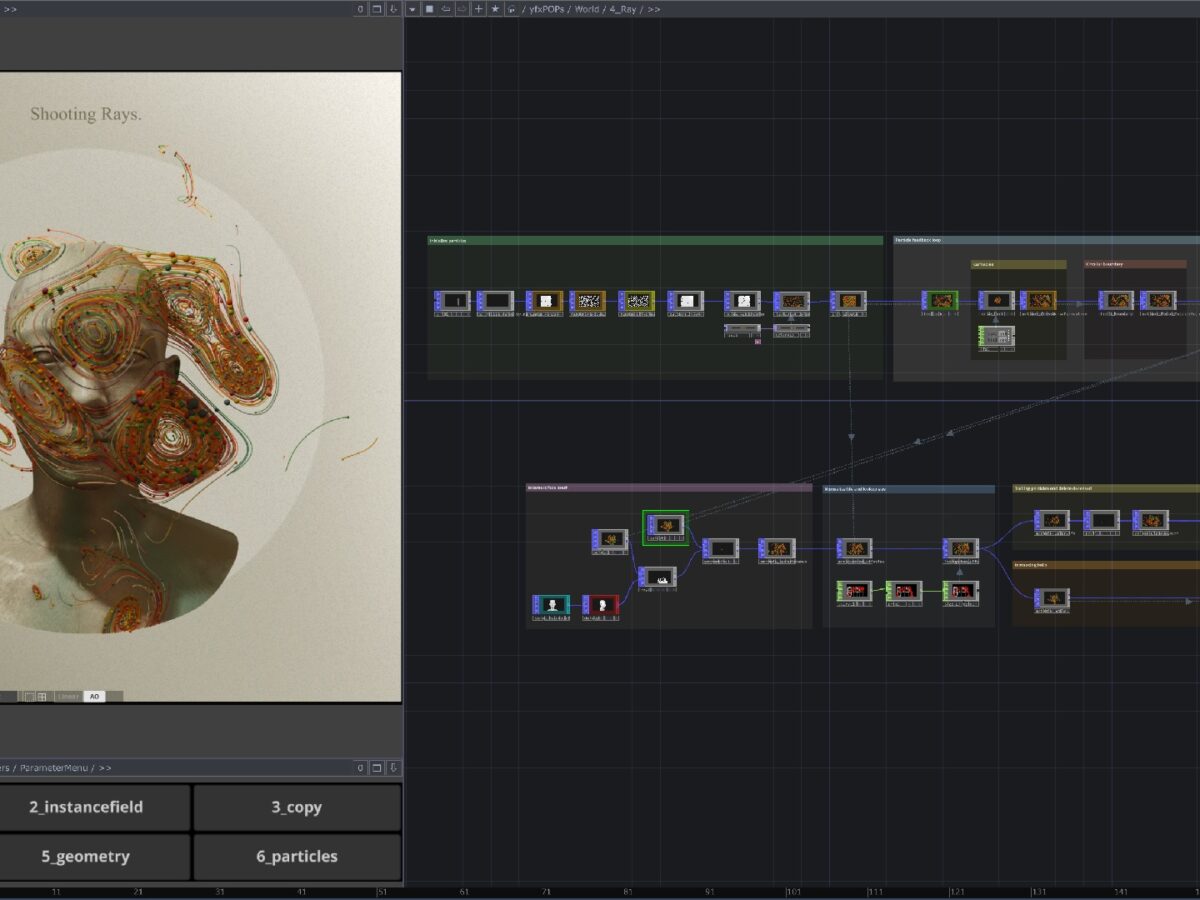Click the 6_particles button
The width and height of the screenshot is (1200, 900).
point(296,856)
